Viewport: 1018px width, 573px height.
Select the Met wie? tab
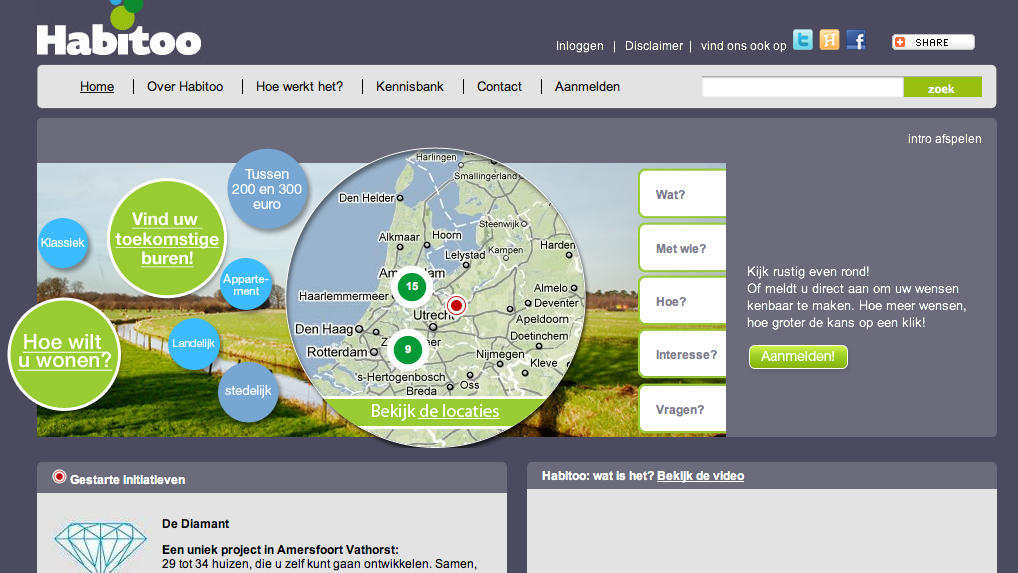[x=682, y=248]
